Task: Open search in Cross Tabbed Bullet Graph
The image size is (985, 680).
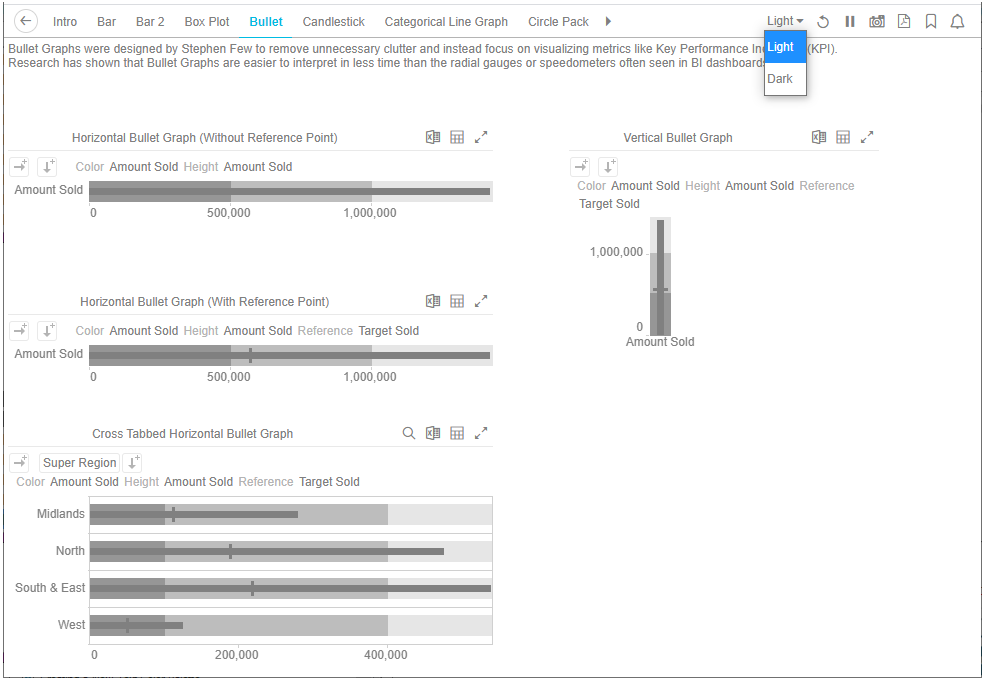Action: [409, 434]
